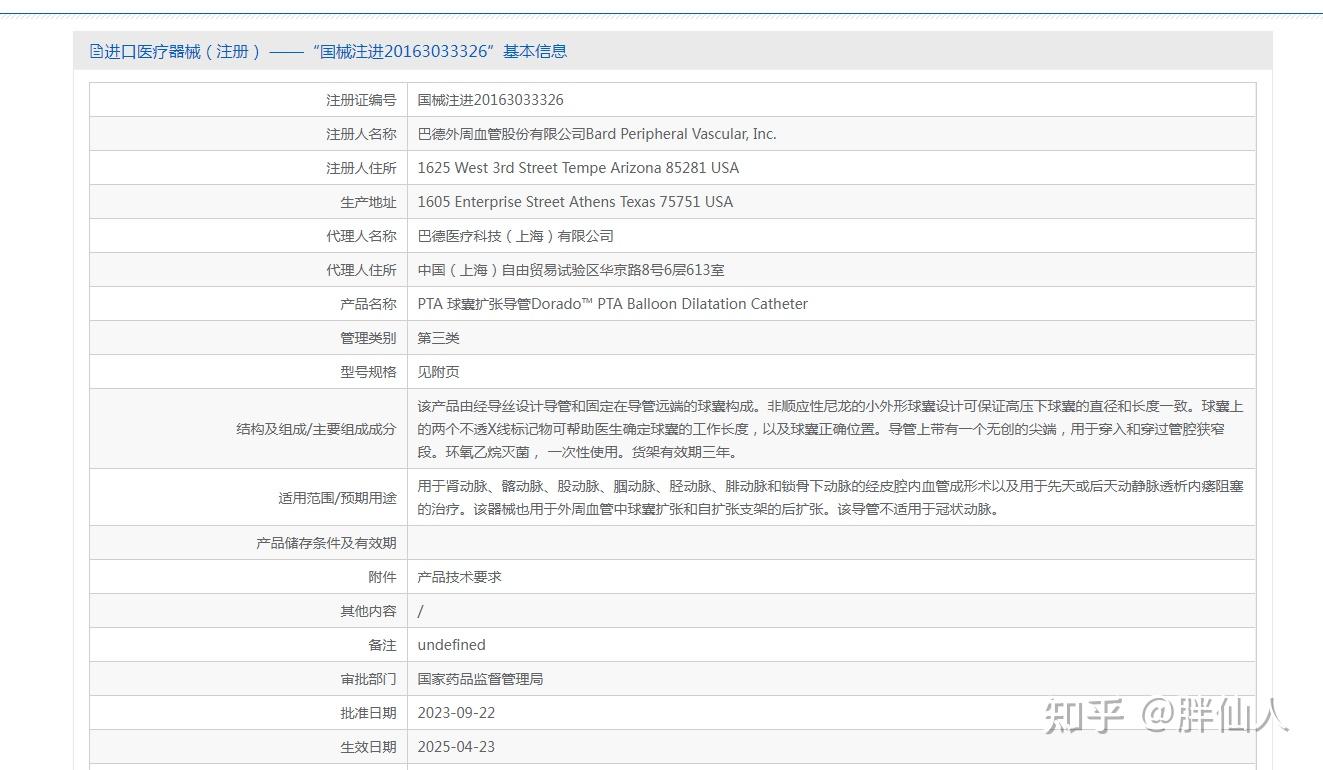The width and height of the screenshot is (1323, 770).
Task: Click address 1605 Enterprise Street Athens Texas
Action: [575, 202]
